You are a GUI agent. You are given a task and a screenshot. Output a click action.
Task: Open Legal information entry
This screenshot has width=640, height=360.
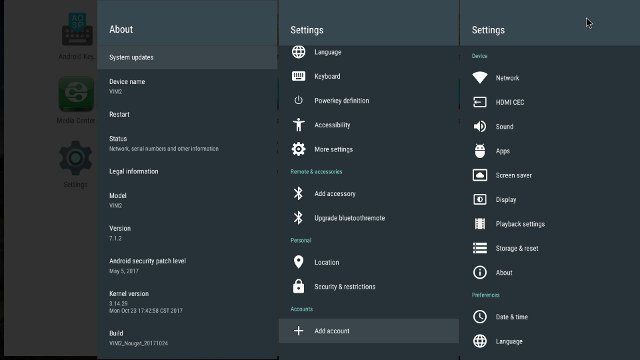coord(187,171)
